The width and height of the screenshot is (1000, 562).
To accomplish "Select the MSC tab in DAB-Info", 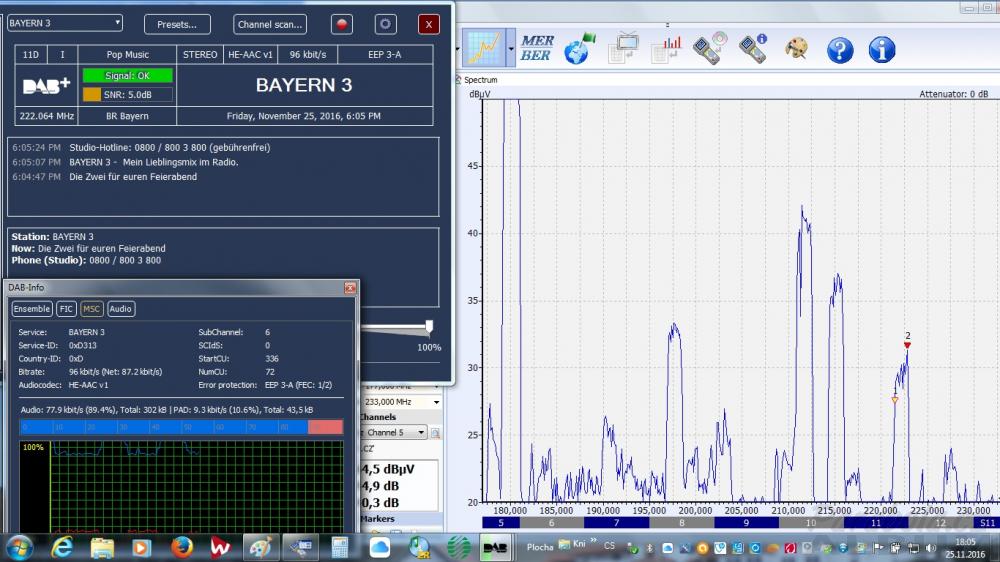I will point(91,309).
